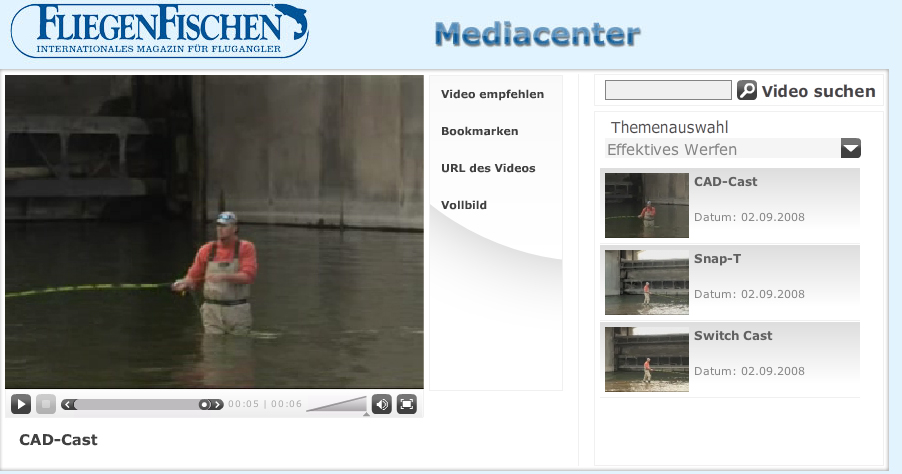Click Vollbild to enter fullscreen

click(464, 205)
